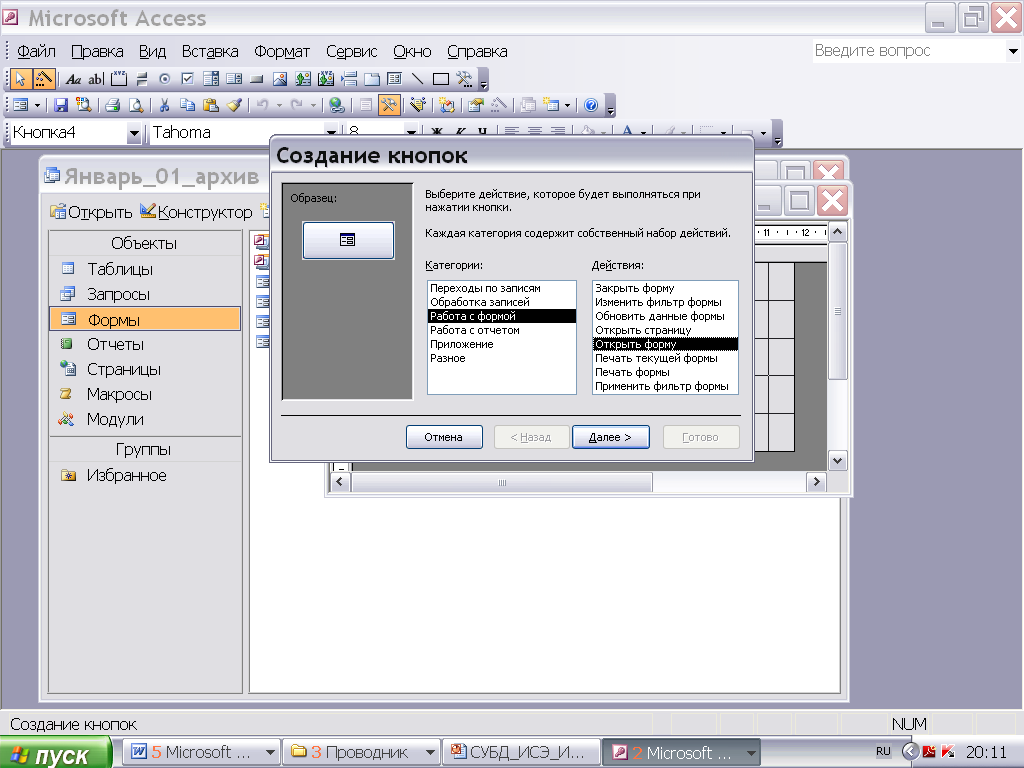Click the form window scroll-down arrow
The width and height of the screenshot is (1024, 768).
click(838, 461)
